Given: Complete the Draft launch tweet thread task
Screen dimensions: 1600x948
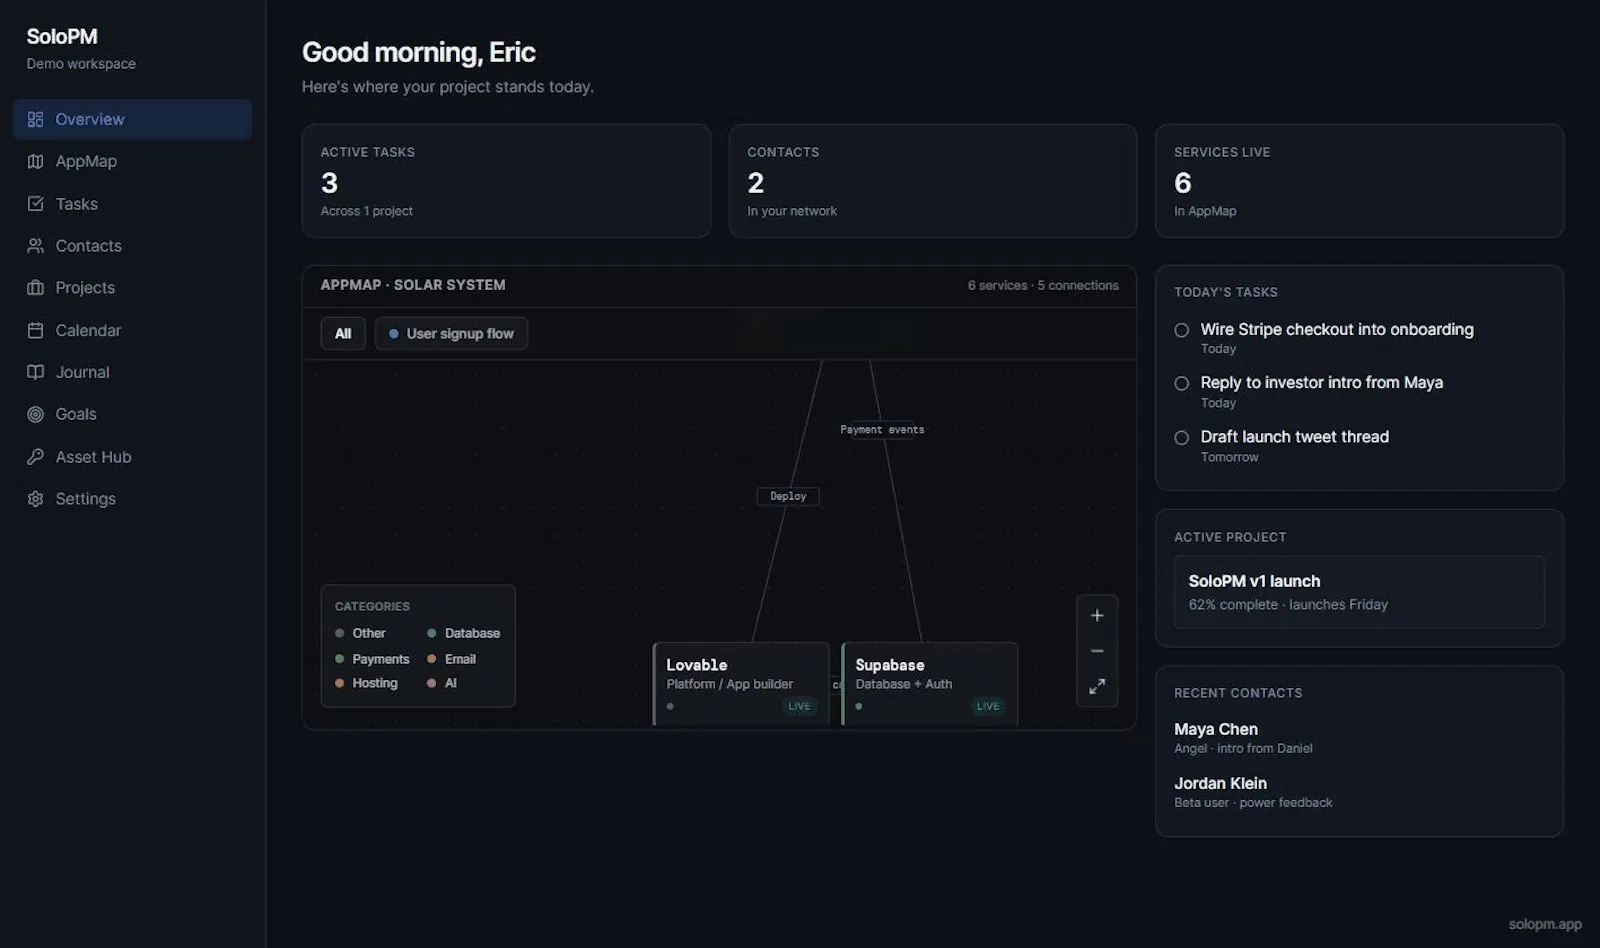Looking at the screenshot, I should [1182, 438].
